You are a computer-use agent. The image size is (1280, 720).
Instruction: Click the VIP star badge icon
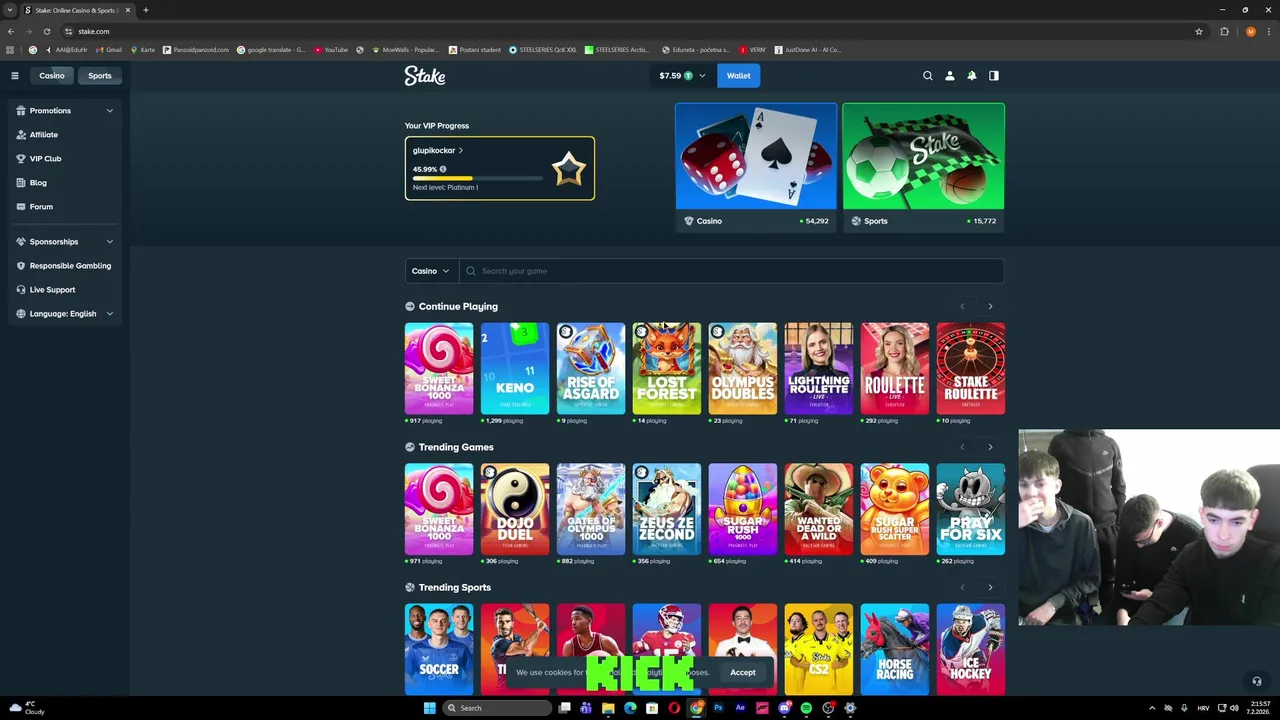click(x=568, y=169)
